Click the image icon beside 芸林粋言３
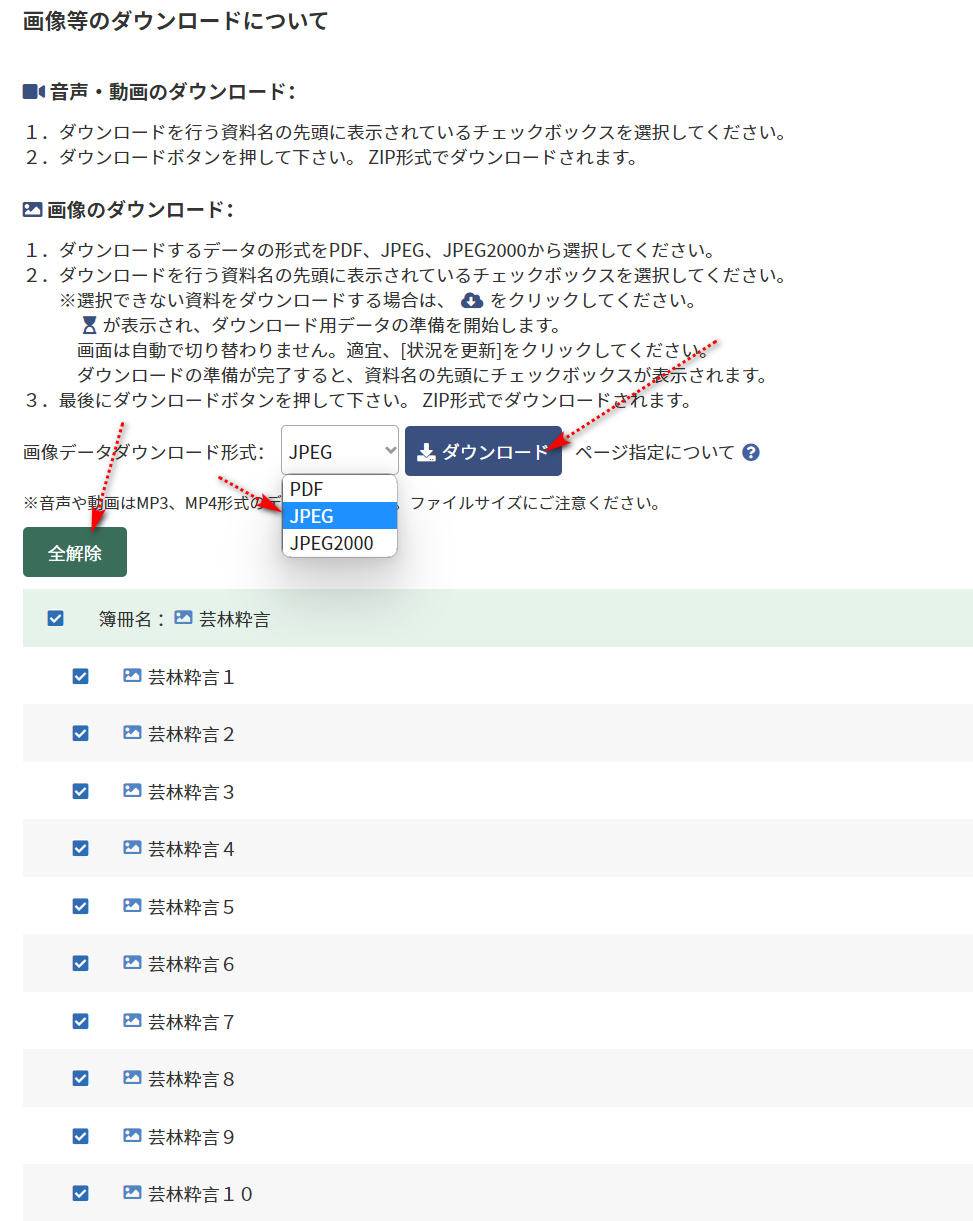Screen dimensions: 973x1221 [x=132, y=791]
